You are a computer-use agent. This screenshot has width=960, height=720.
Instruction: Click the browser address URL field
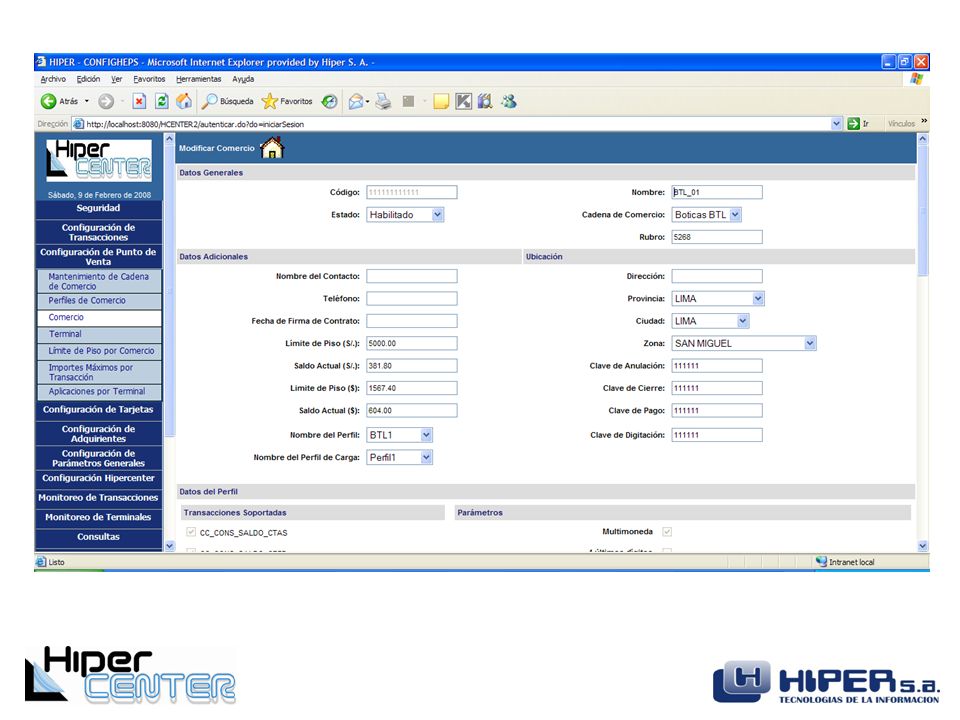coord(457,124)
